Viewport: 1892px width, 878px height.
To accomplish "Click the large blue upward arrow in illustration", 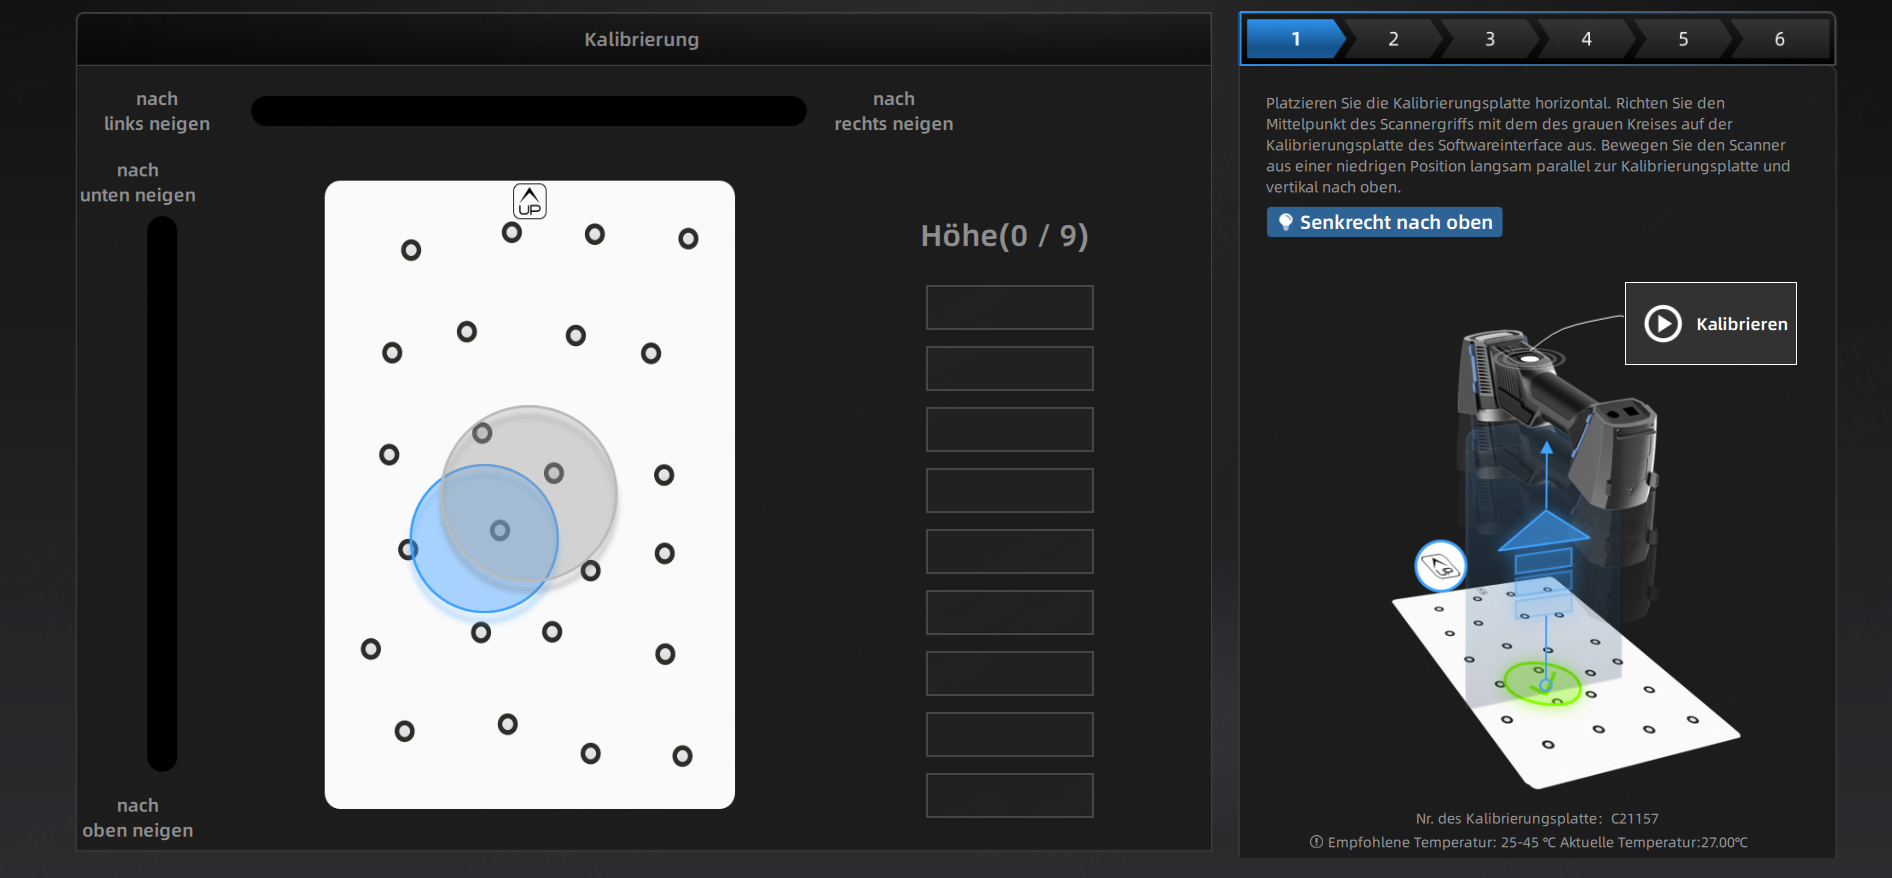I will (x=1544, y=531).
